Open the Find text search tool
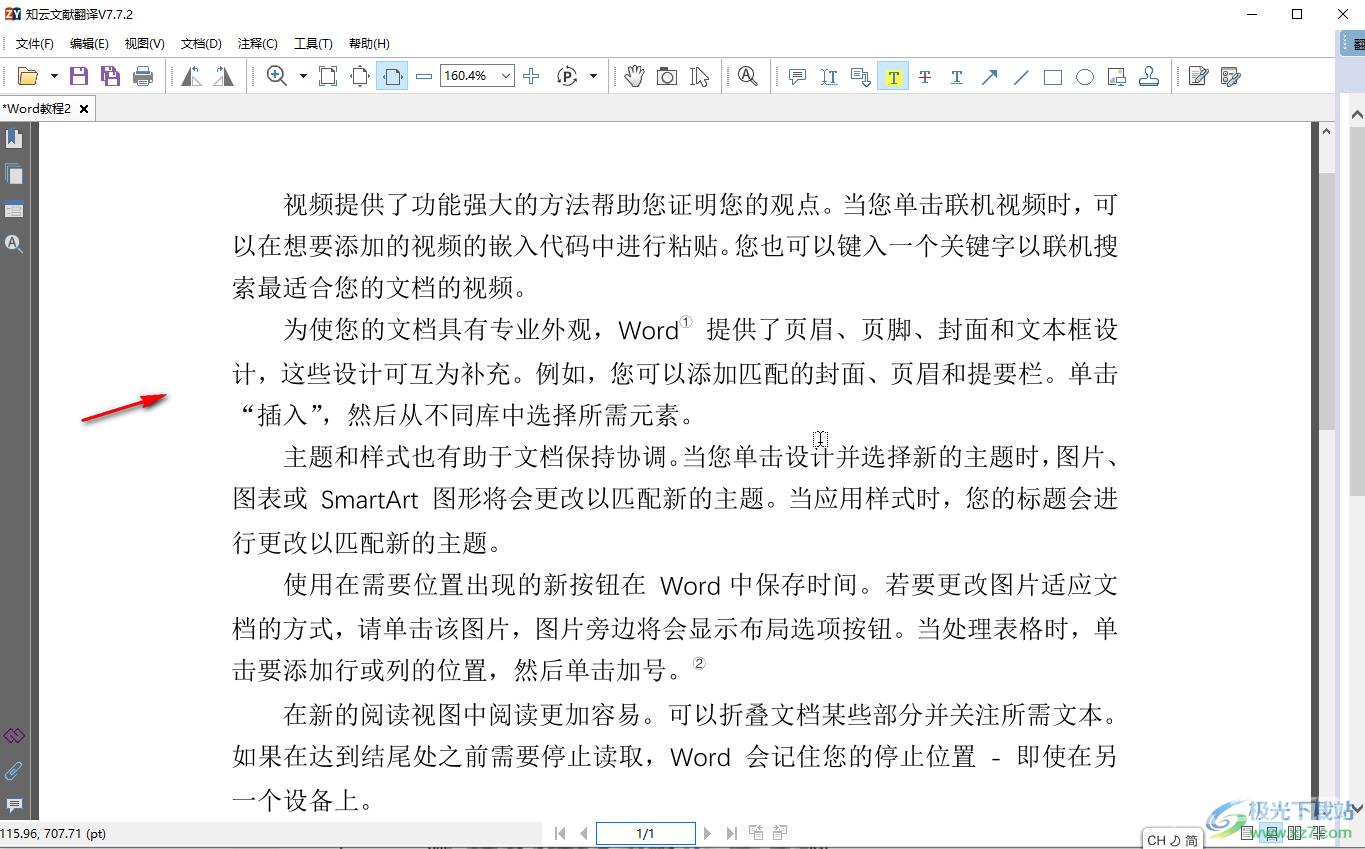The image size is (1365, 849). coord(747,76)
